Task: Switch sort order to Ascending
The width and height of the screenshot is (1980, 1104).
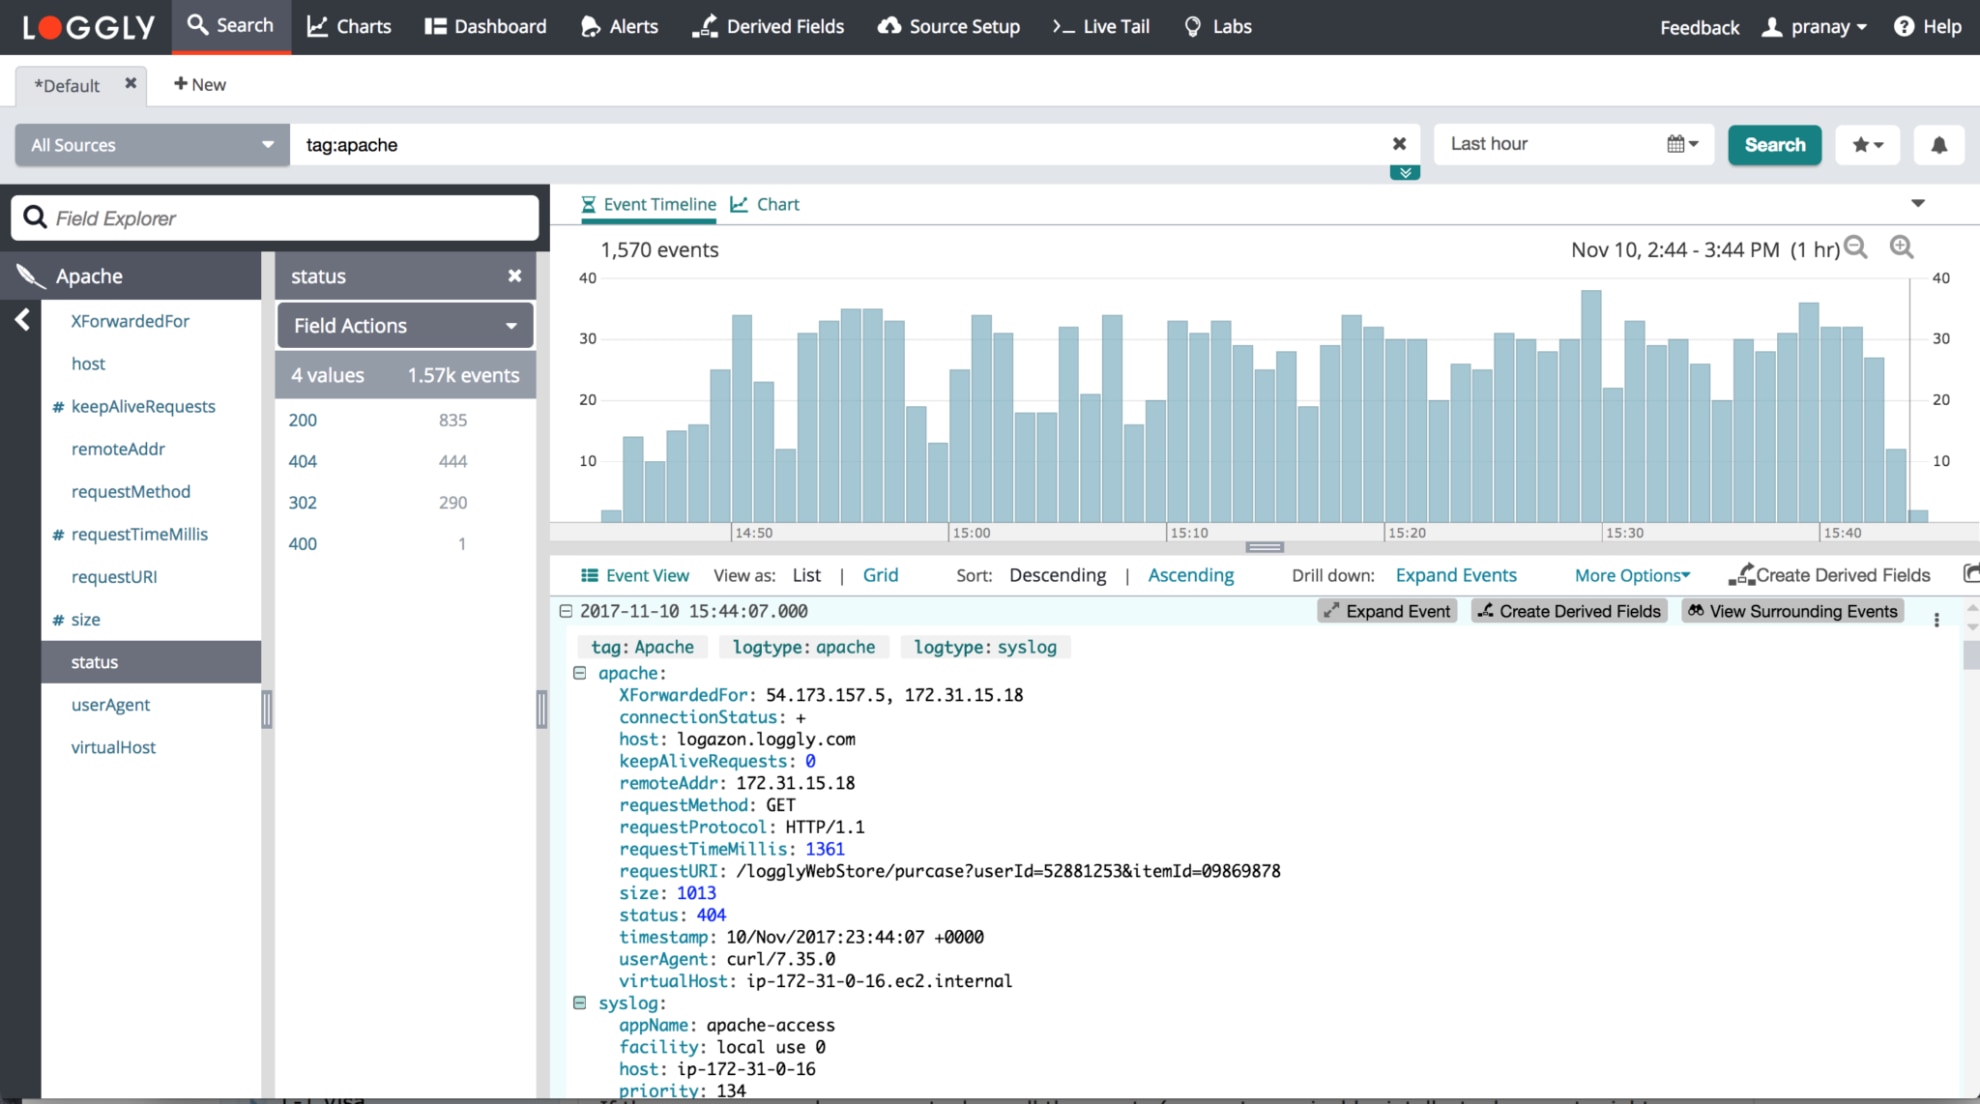Action: [1190, 574]
